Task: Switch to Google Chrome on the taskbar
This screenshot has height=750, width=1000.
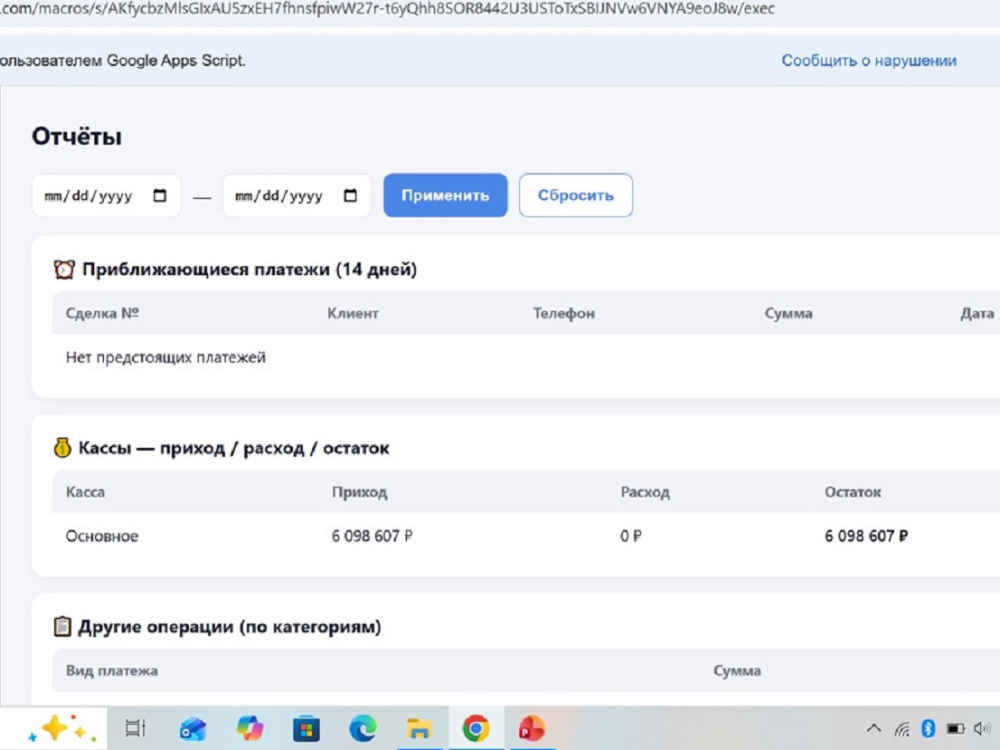Action: click(476, 728)
